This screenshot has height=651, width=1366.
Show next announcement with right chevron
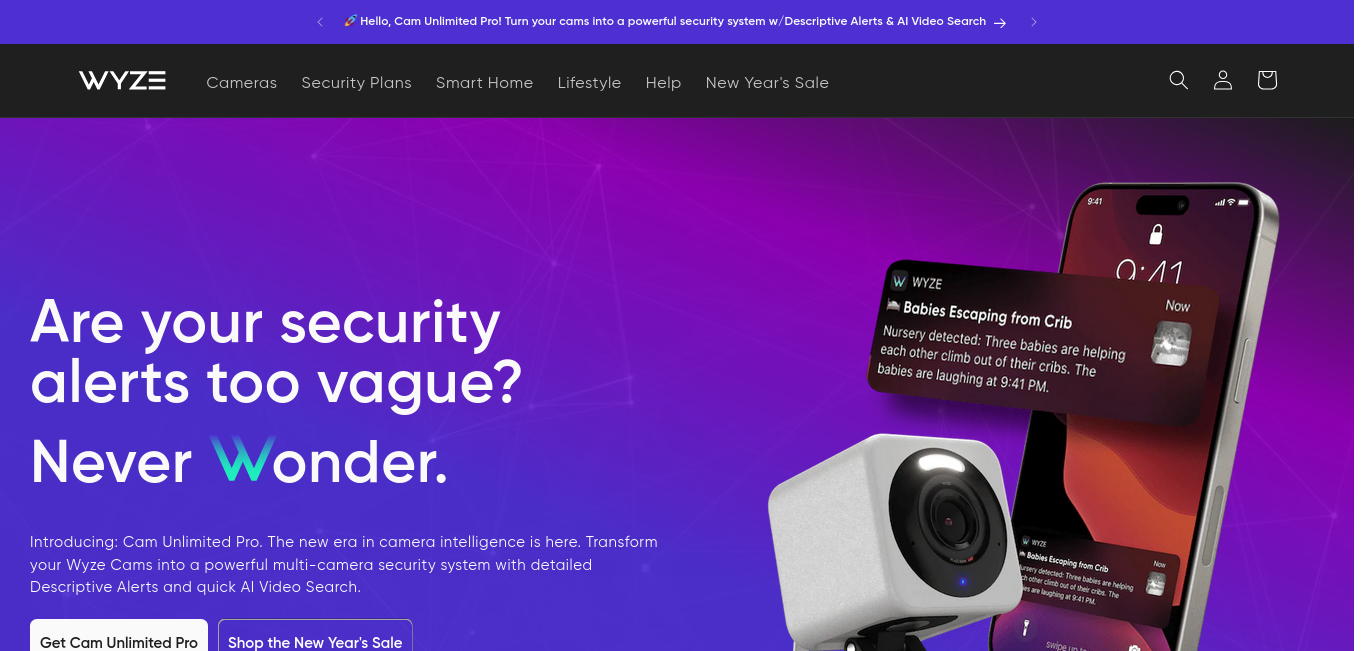click(x=1034, y=22)
